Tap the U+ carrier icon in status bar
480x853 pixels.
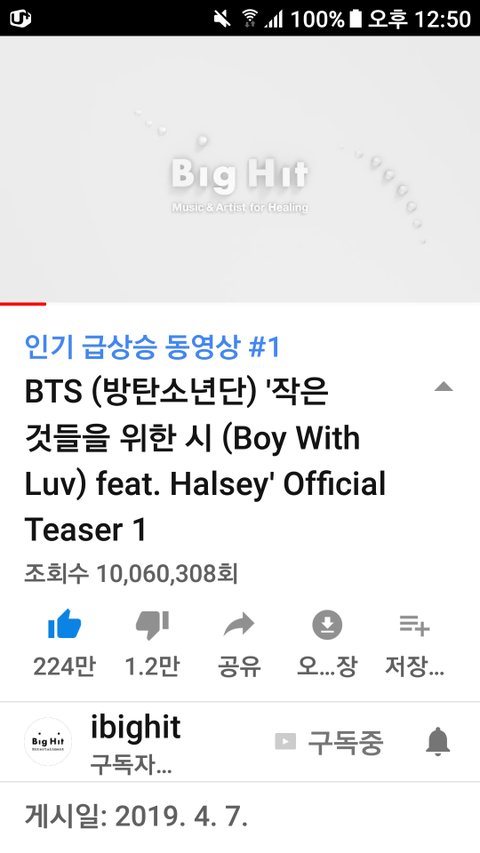point(20,18)
